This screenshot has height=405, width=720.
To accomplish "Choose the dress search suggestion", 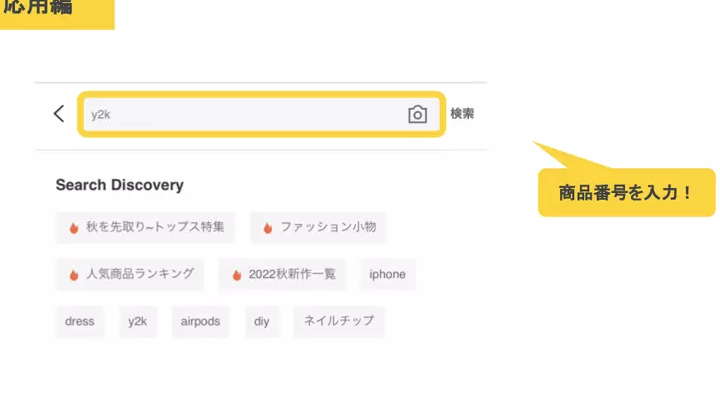I will point(80,322).
